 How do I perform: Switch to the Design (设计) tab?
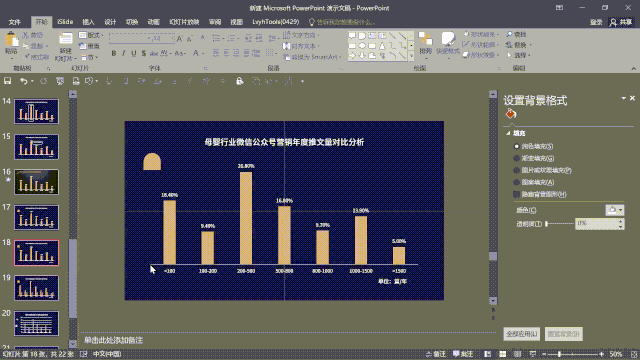(x=110, y=22)
